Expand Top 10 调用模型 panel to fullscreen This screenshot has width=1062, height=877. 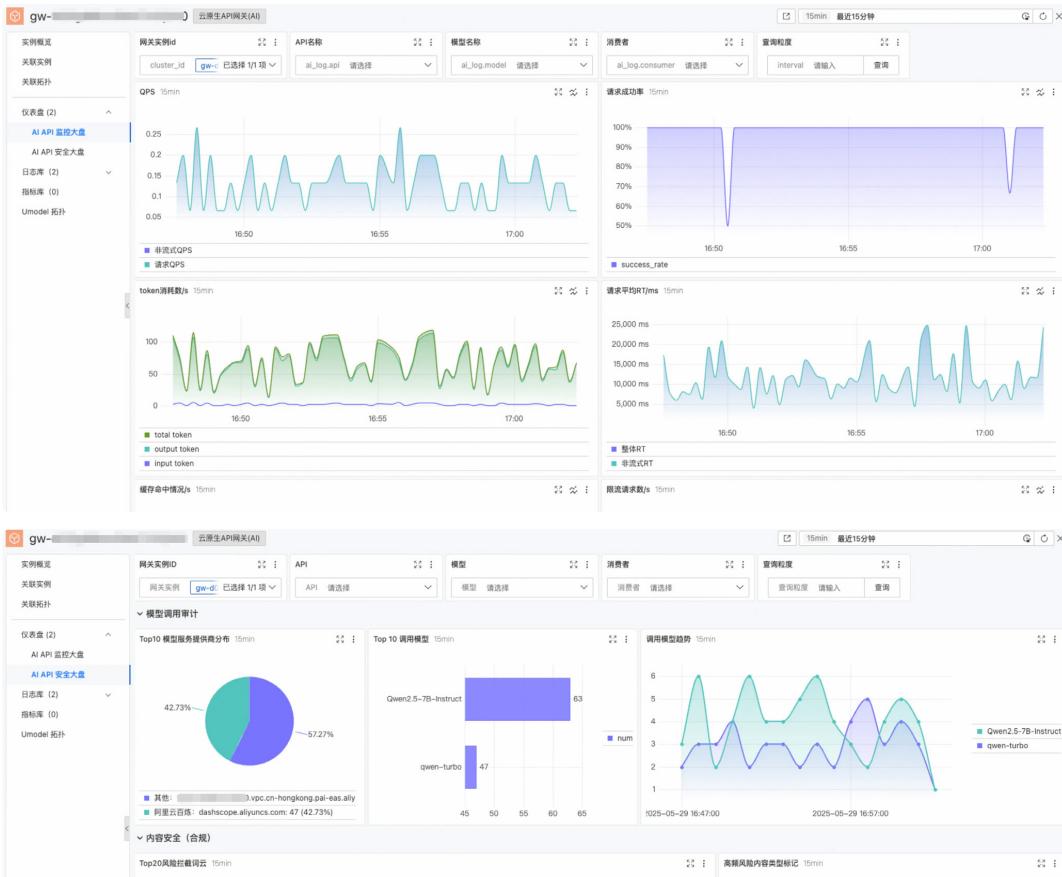click(x=612, y=639)
